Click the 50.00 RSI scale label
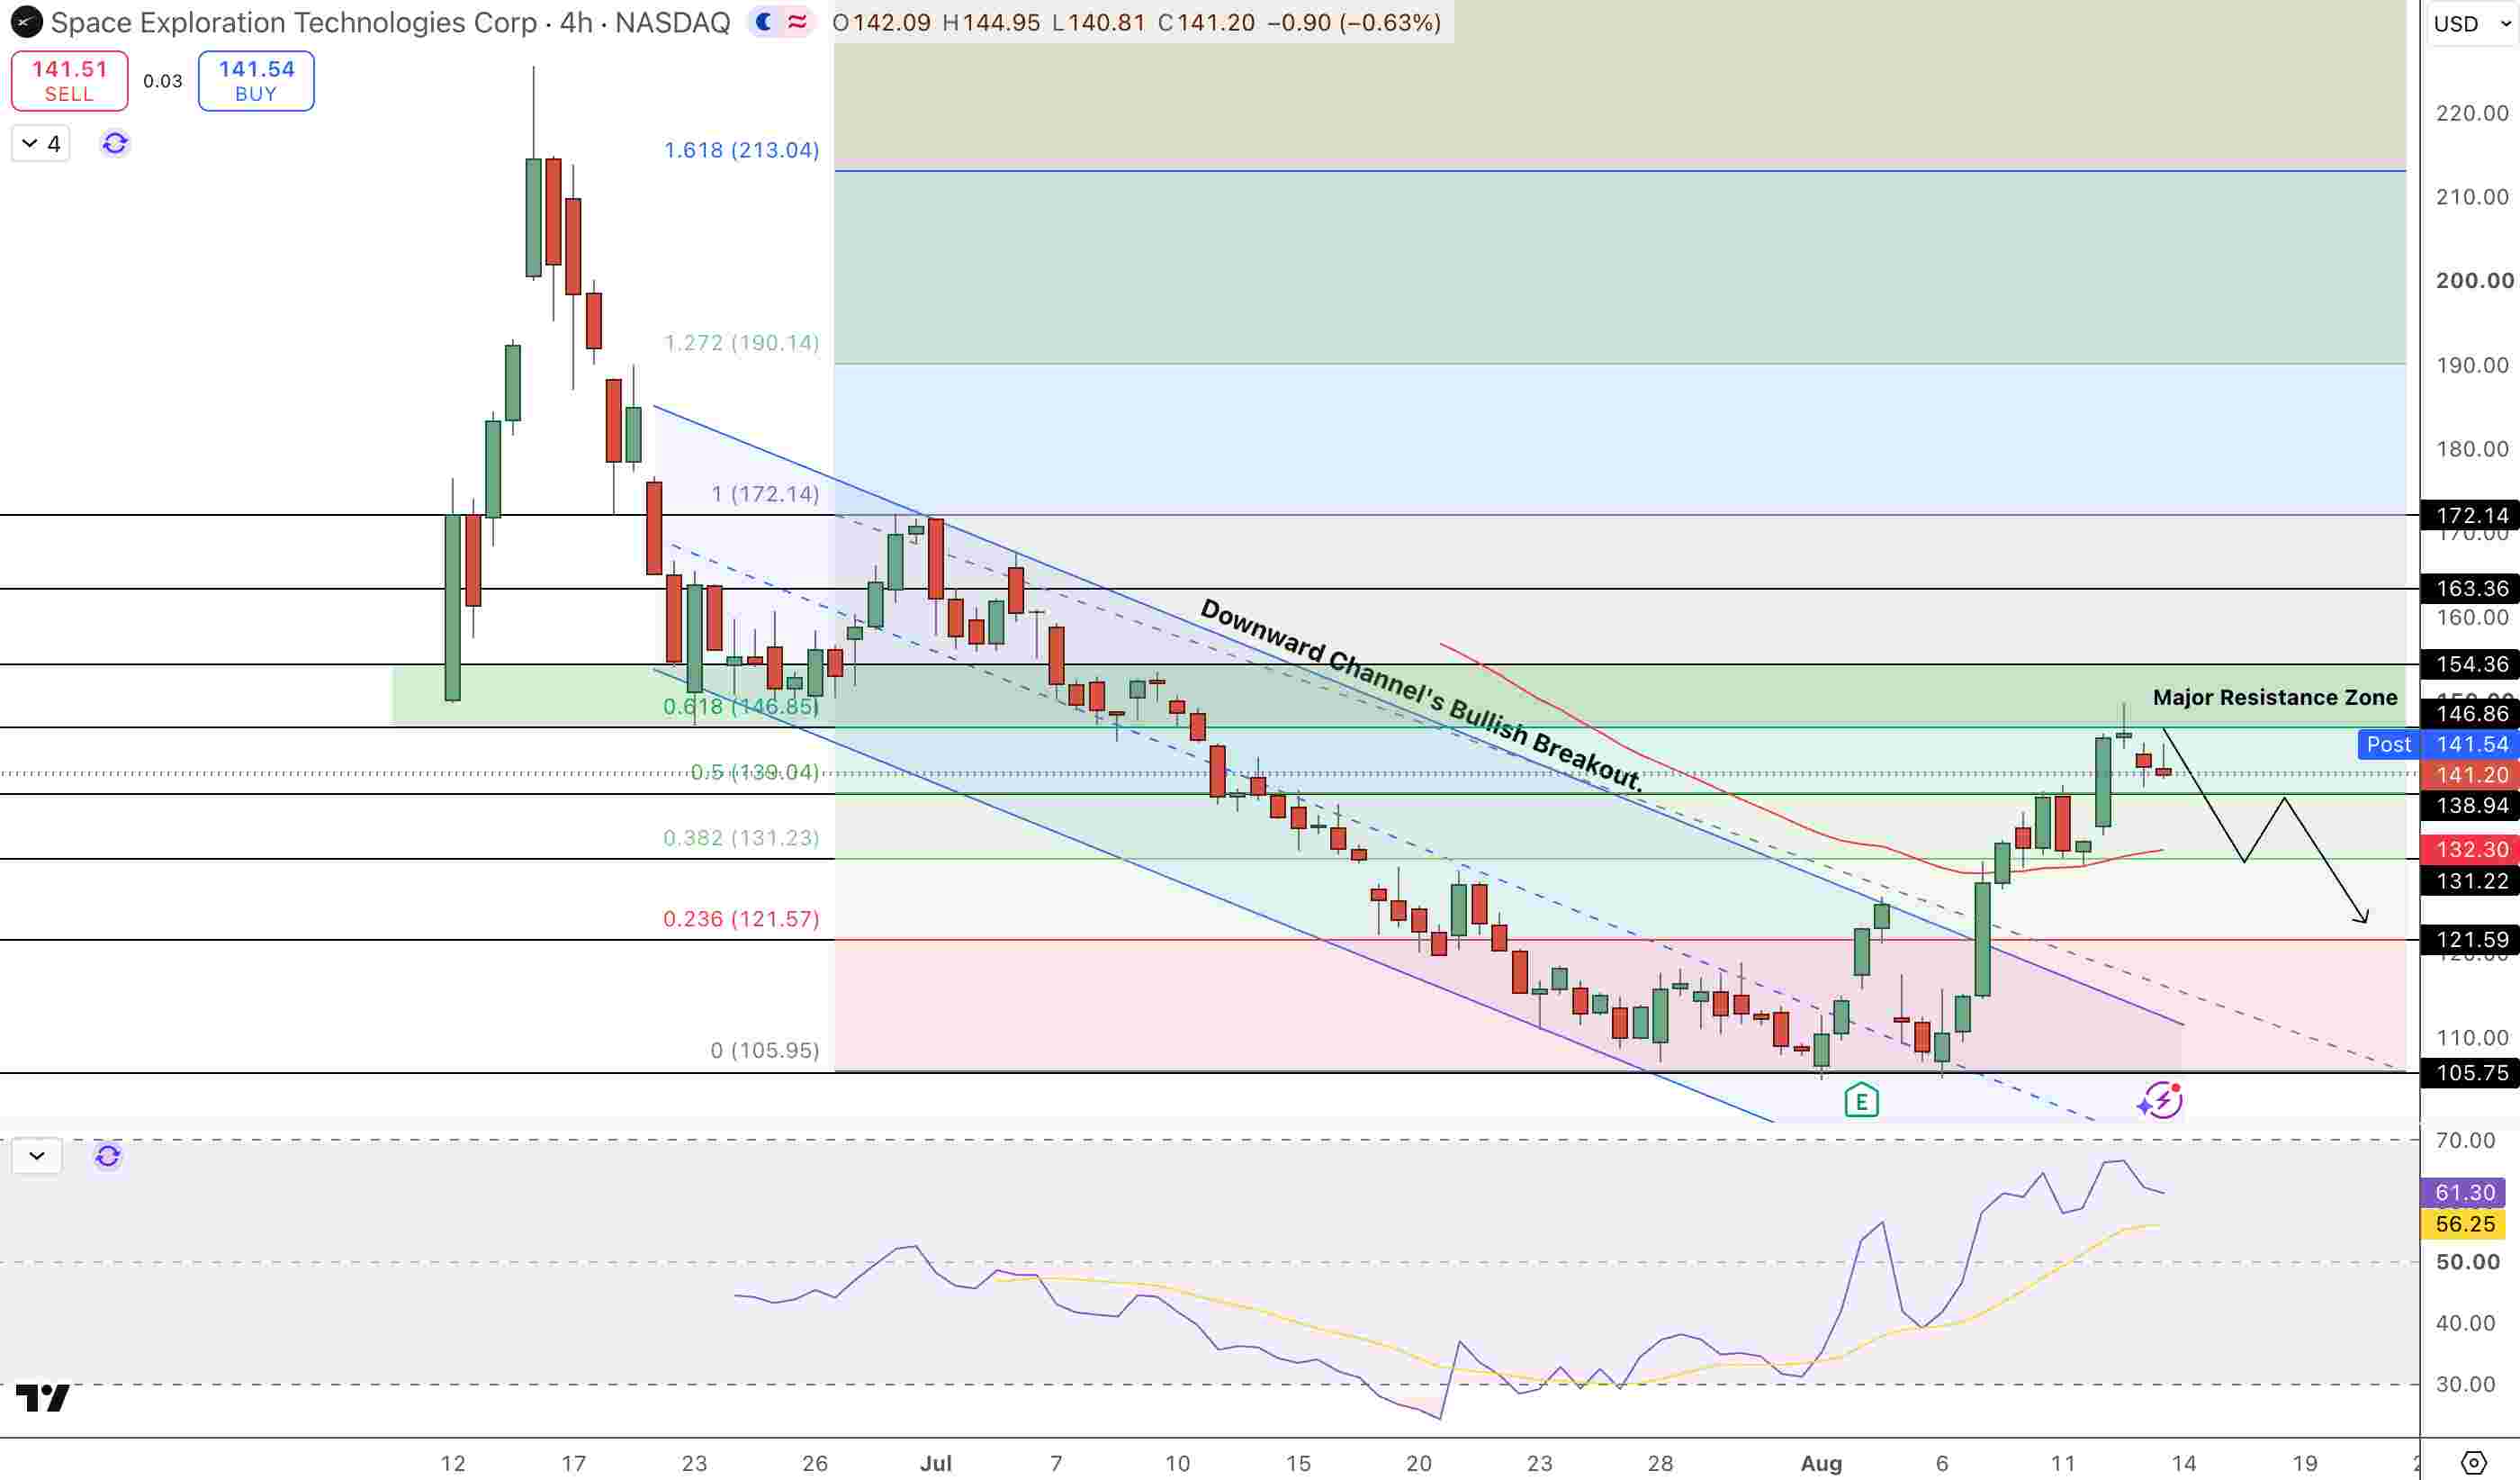 pyautogui.click(x=2467, y=1263)
